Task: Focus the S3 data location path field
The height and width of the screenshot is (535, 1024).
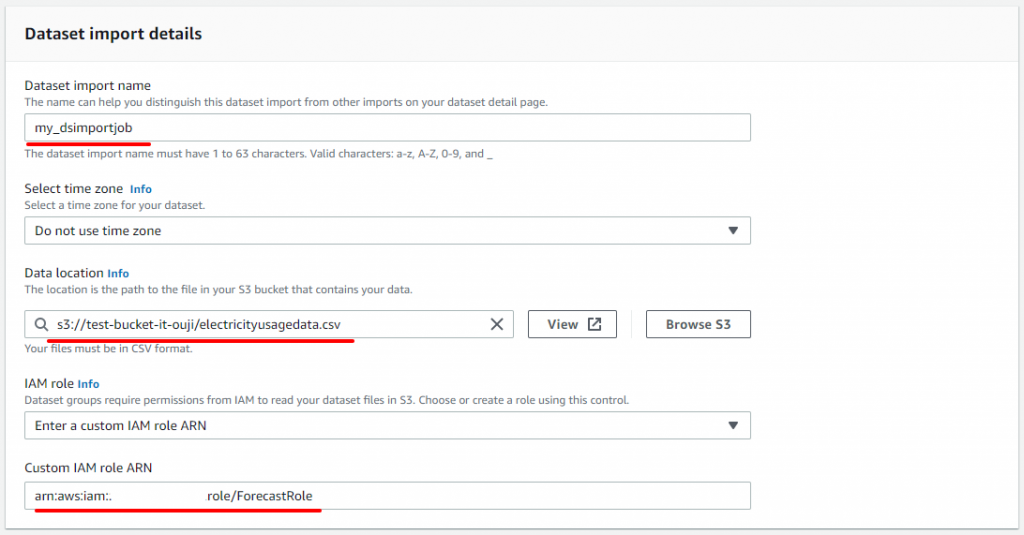Action: 269,325
